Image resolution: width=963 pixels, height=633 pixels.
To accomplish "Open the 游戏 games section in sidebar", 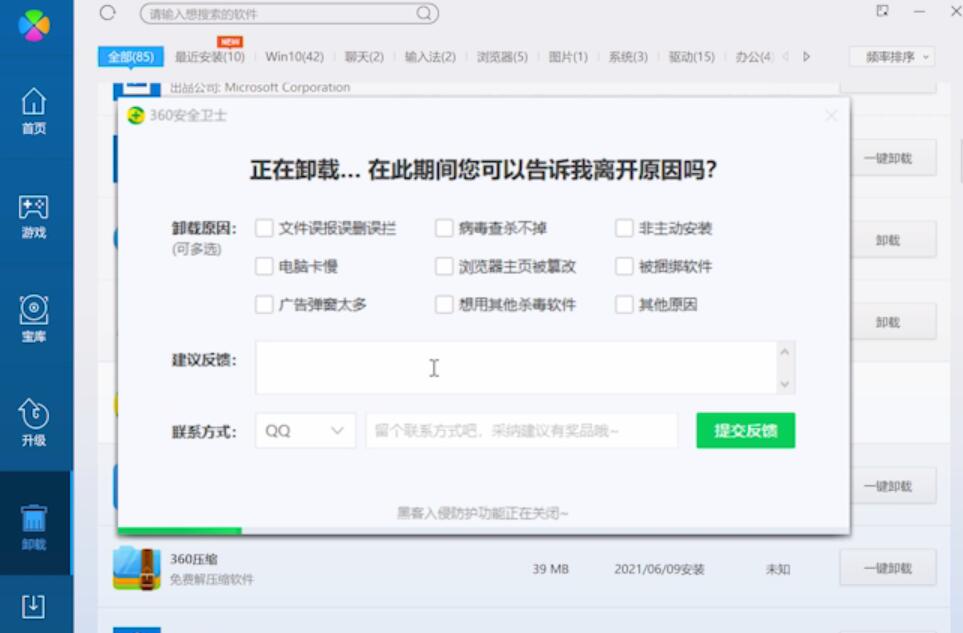I will click(x=34, y=216).
